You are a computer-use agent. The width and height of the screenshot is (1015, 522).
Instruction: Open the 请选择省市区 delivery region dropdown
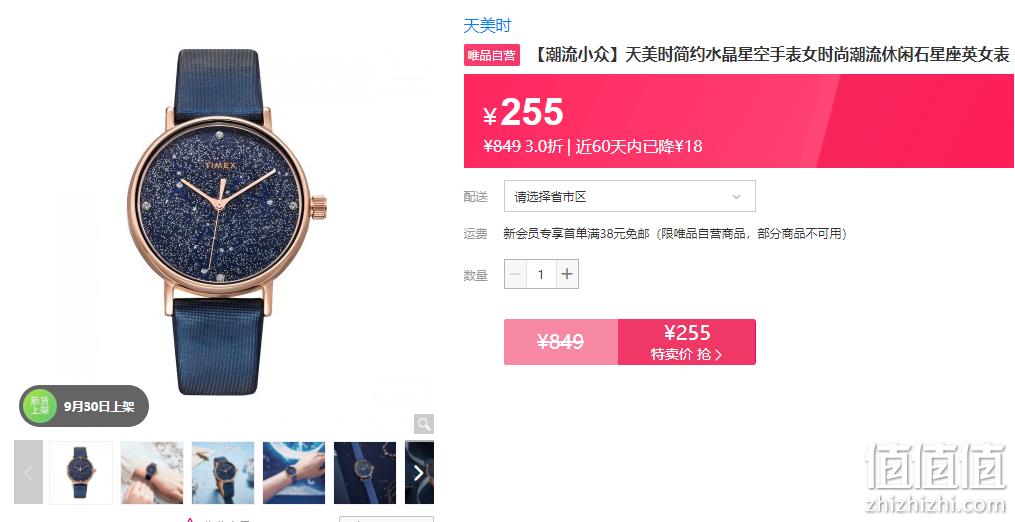pyautogui.click(x=630, y=196)
